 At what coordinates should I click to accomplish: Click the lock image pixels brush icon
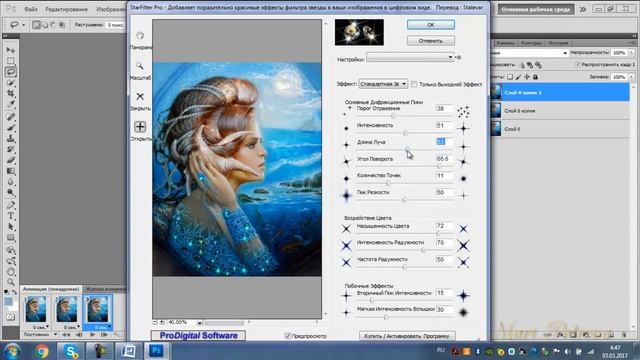518,77
